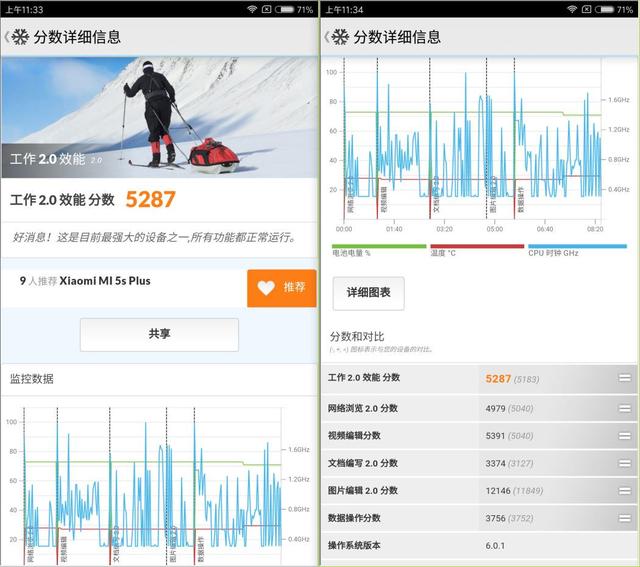Tap the Xiaomi MI 5s Plus device name

(x=105, y=281)
